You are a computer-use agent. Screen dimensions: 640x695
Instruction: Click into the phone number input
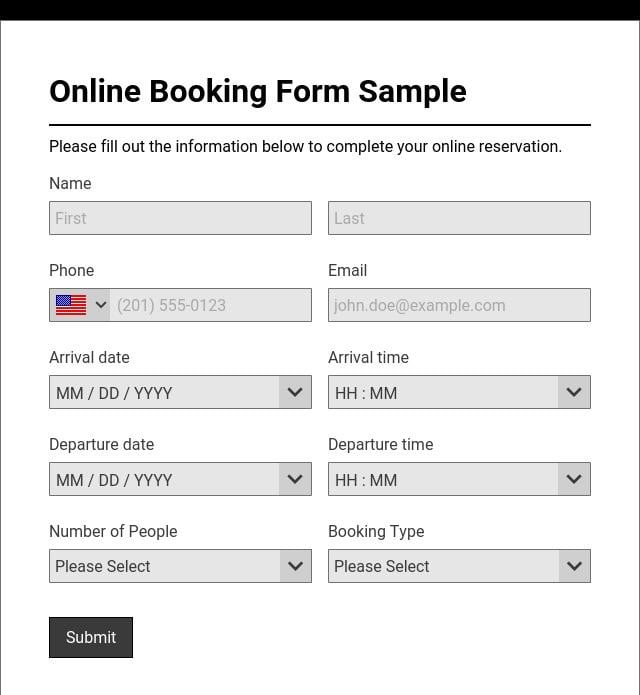pos(210,305)
